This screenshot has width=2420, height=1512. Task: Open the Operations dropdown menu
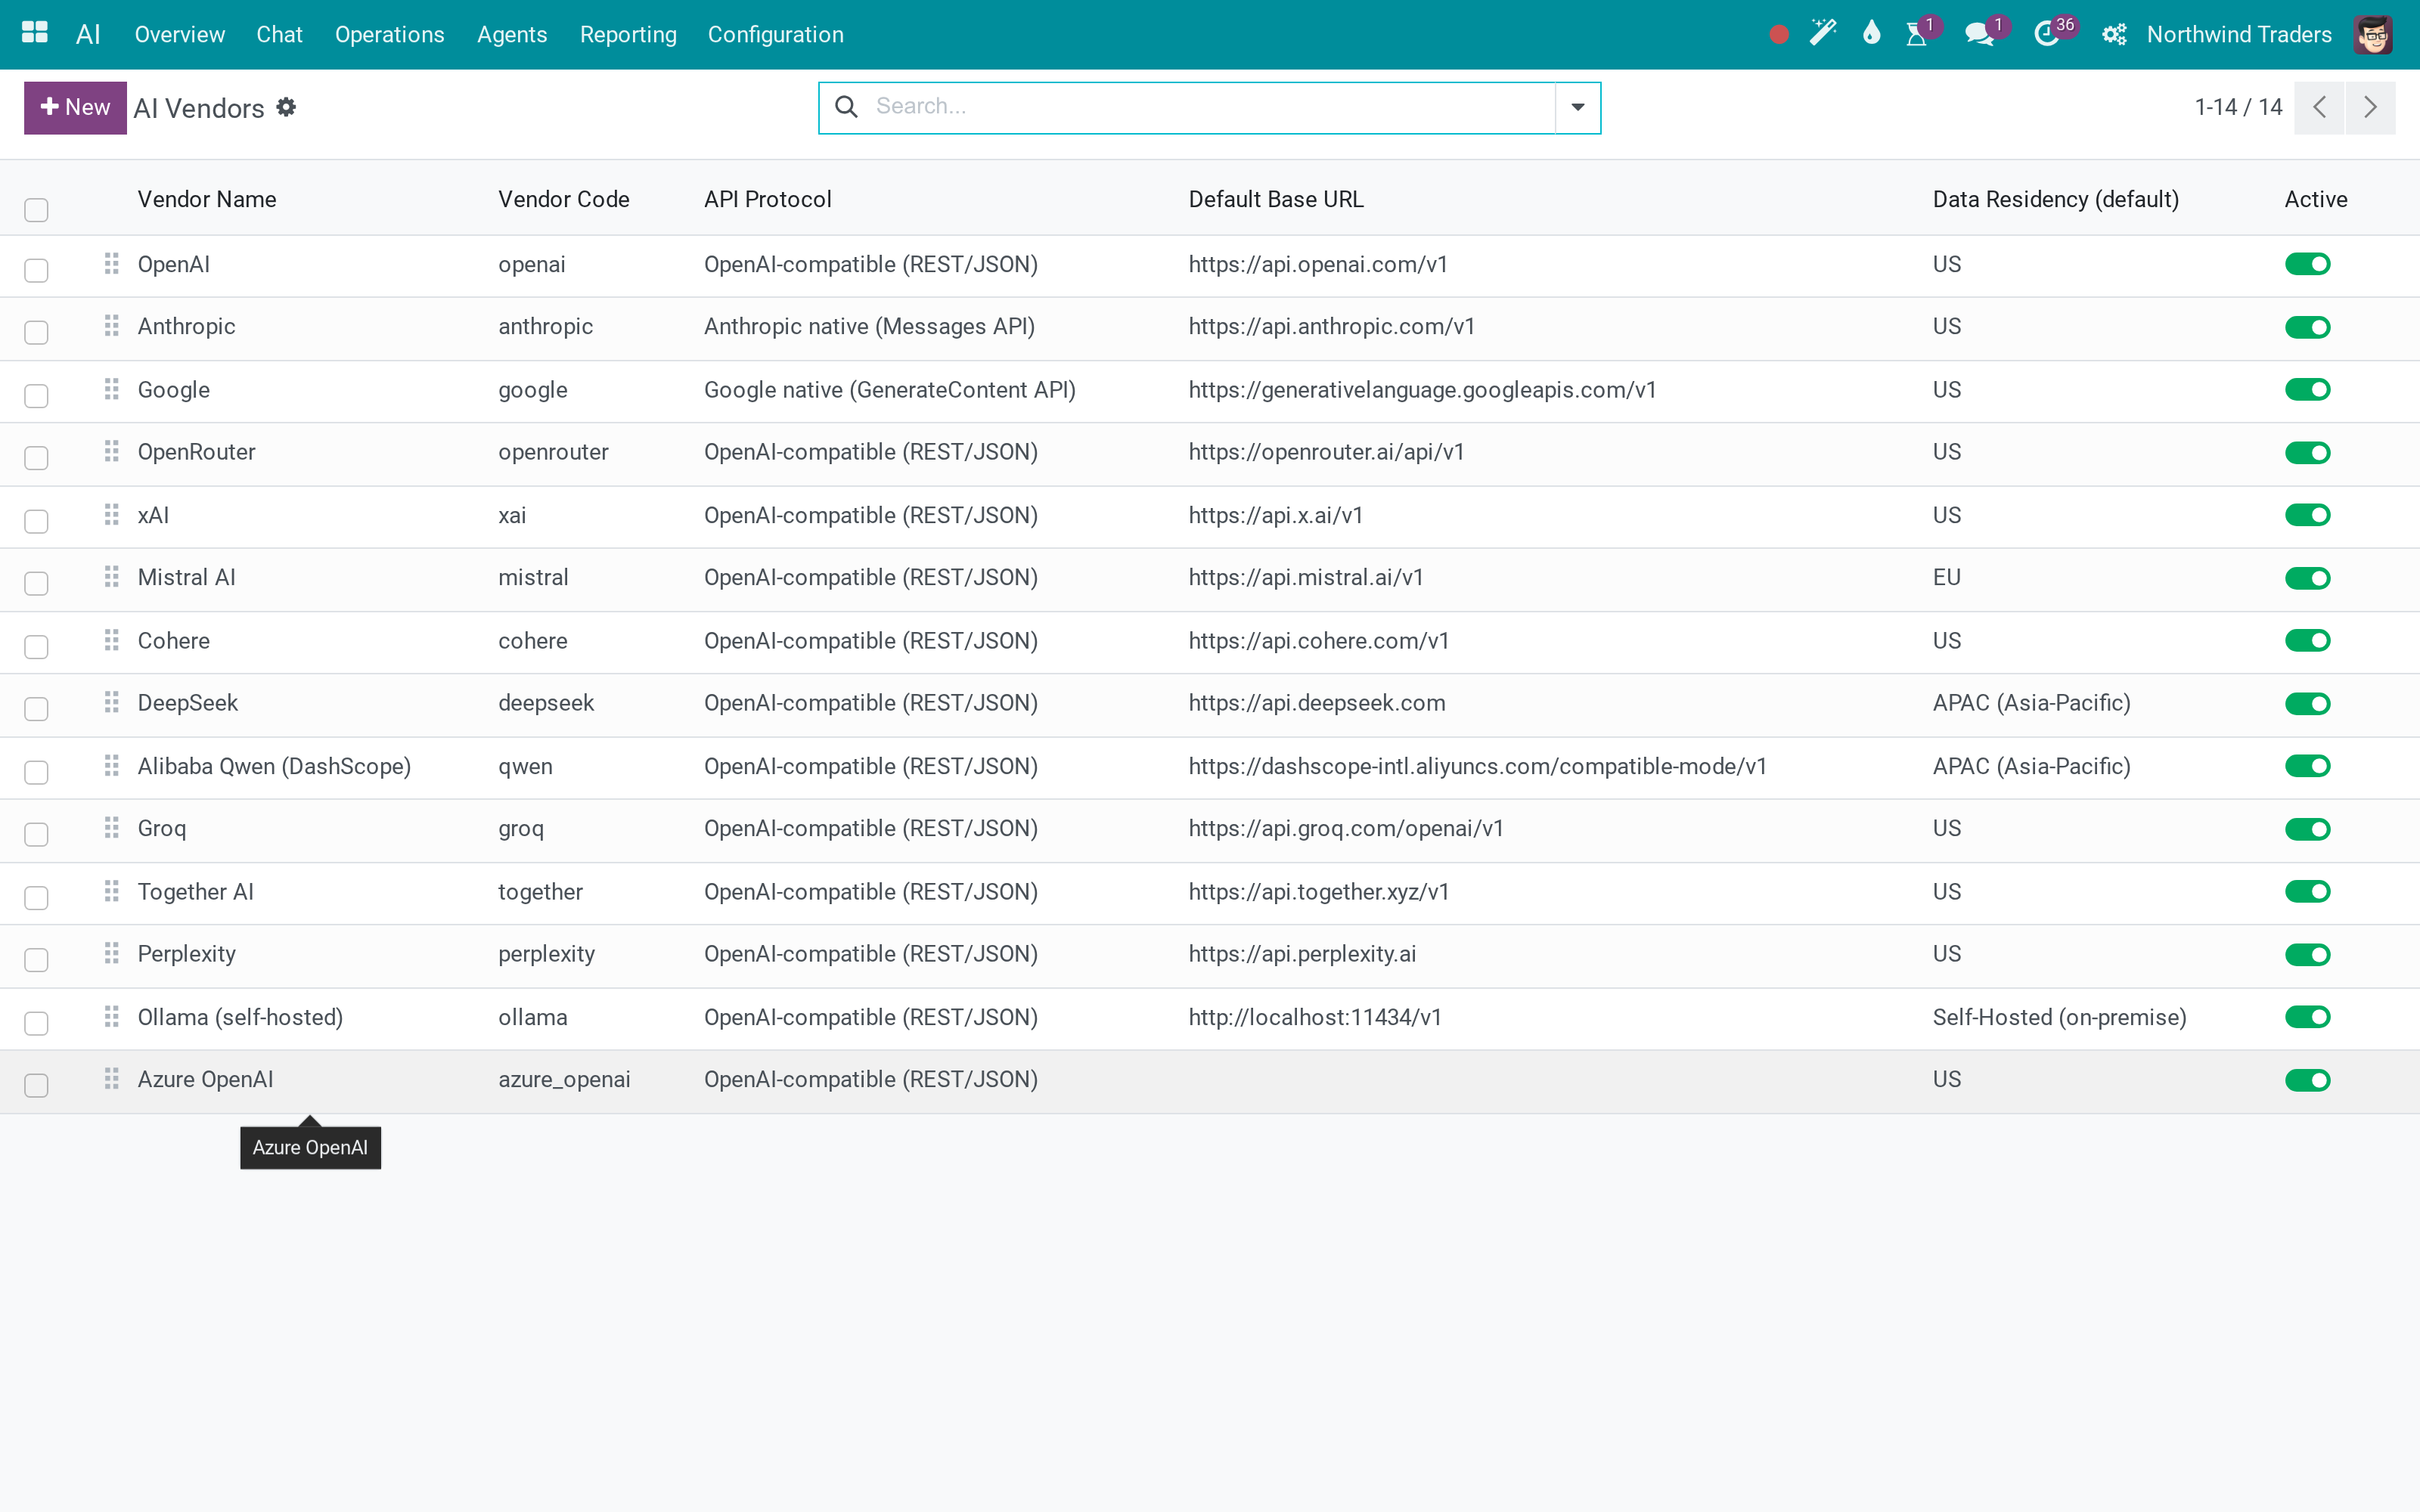(390, 35)
